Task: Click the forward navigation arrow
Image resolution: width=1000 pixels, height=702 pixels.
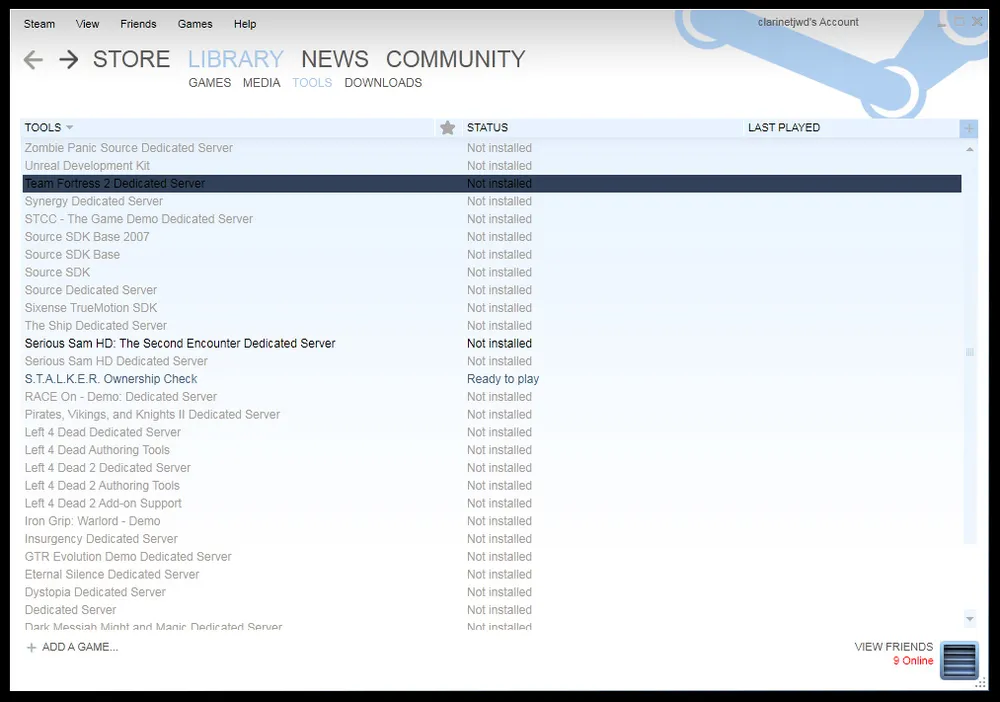Action: click(68, 60)
